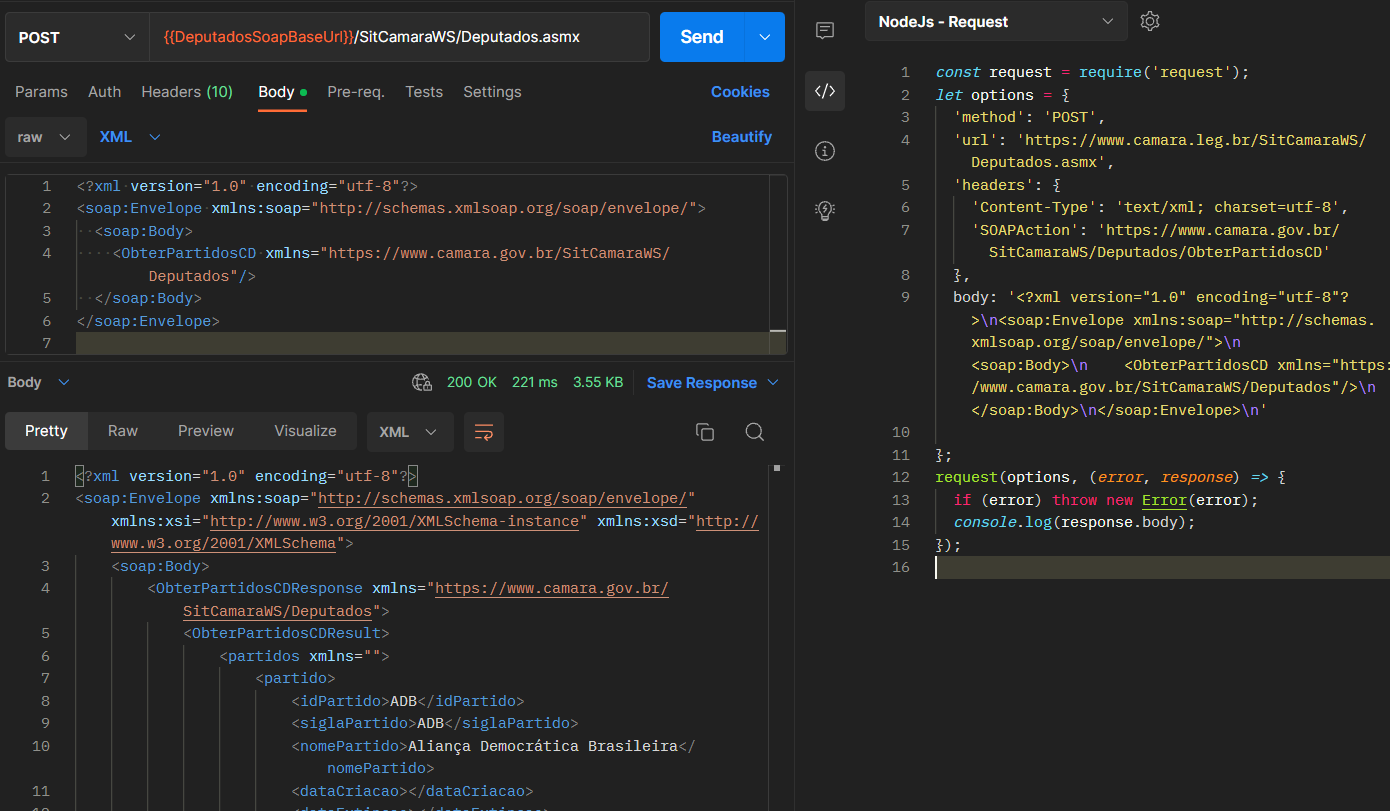Click the lightbulb related requests icon
1390x811 pixels.
825,210
